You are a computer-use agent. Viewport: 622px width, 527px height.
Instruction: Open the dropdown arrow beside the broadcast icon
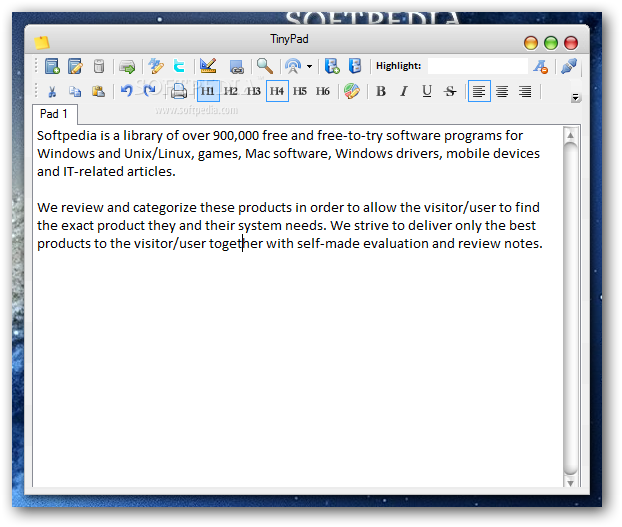(x=309, y=67)
